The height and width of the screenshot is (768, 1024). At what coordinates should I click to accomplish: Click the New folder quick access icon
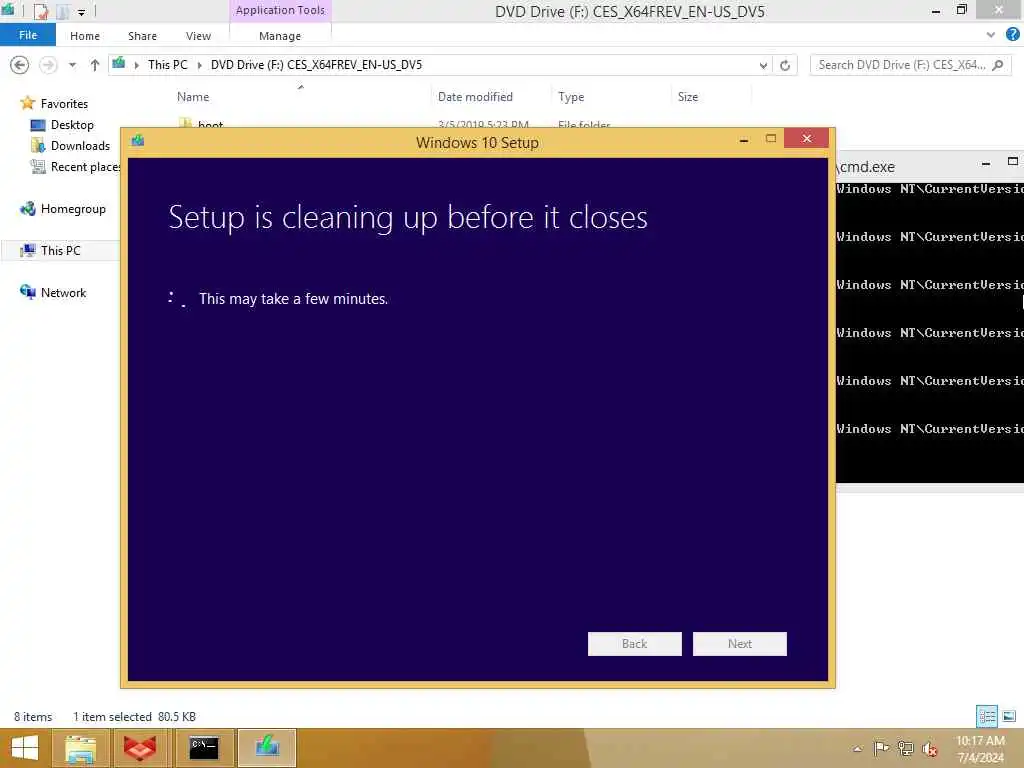pyautogui.click(x=63, y=11)
